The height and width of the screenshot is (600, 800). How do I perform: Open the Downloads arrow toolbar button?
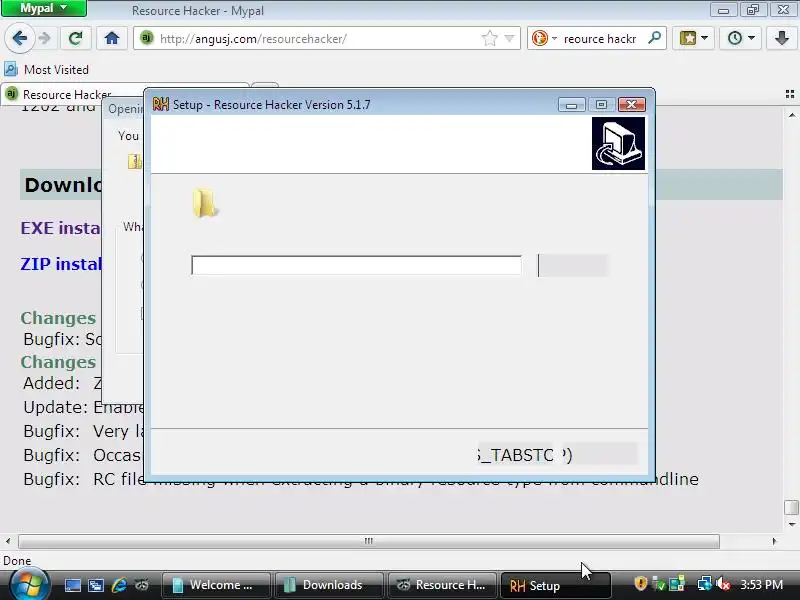click(x=782, y=38)
